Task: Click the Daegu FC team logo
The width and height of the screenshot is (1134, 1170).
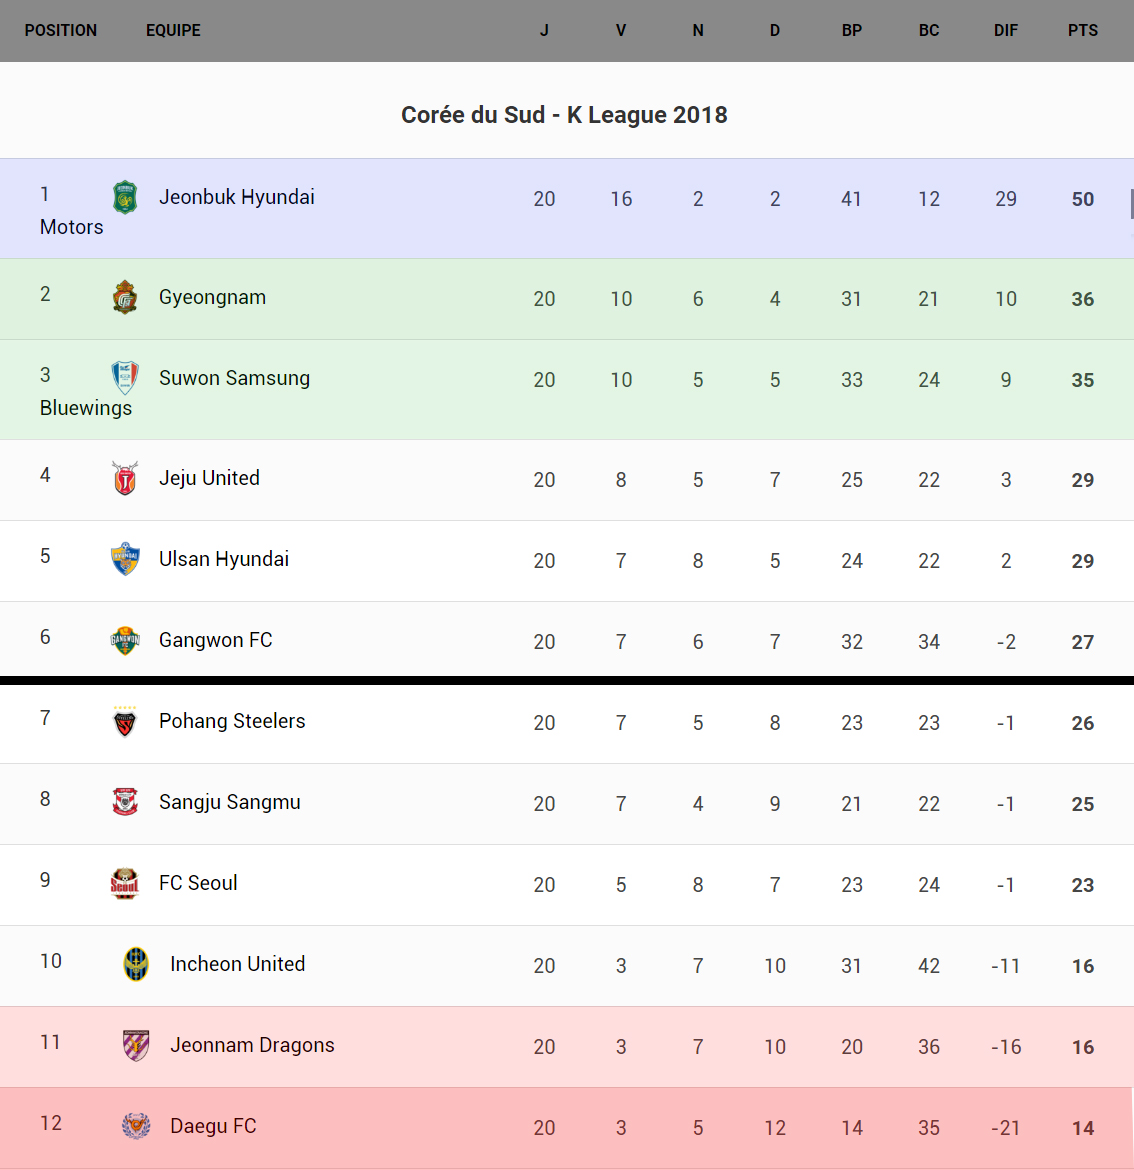Action: point(136,1126)
